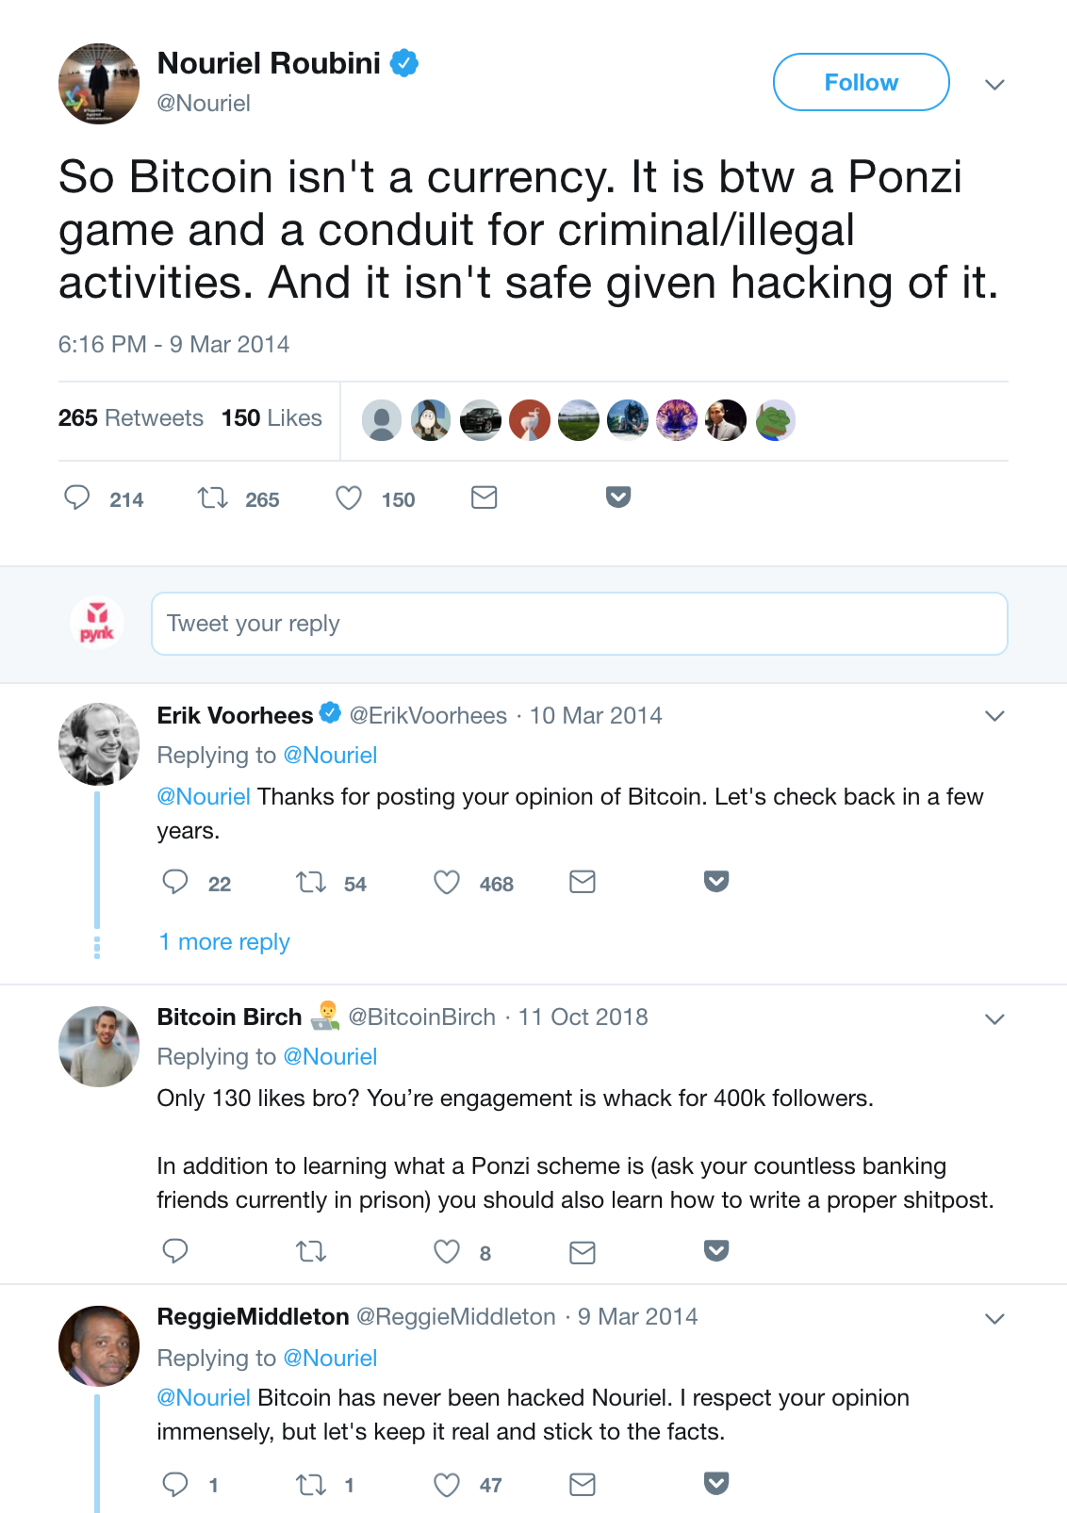Show 1 more reply
The height and width of the screenshot is (1513, 1067).
click(x=224, y=942)
